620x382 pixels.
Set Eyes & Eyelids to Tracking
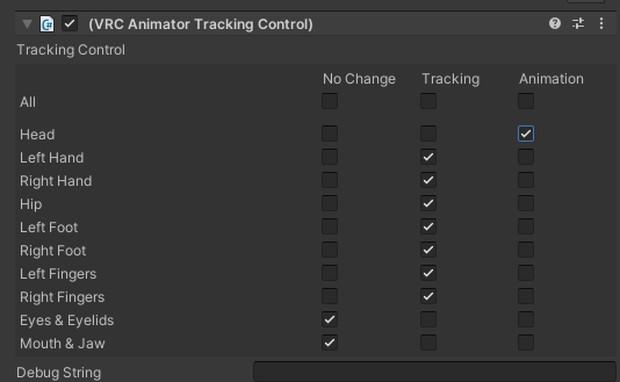coord(428,320)
